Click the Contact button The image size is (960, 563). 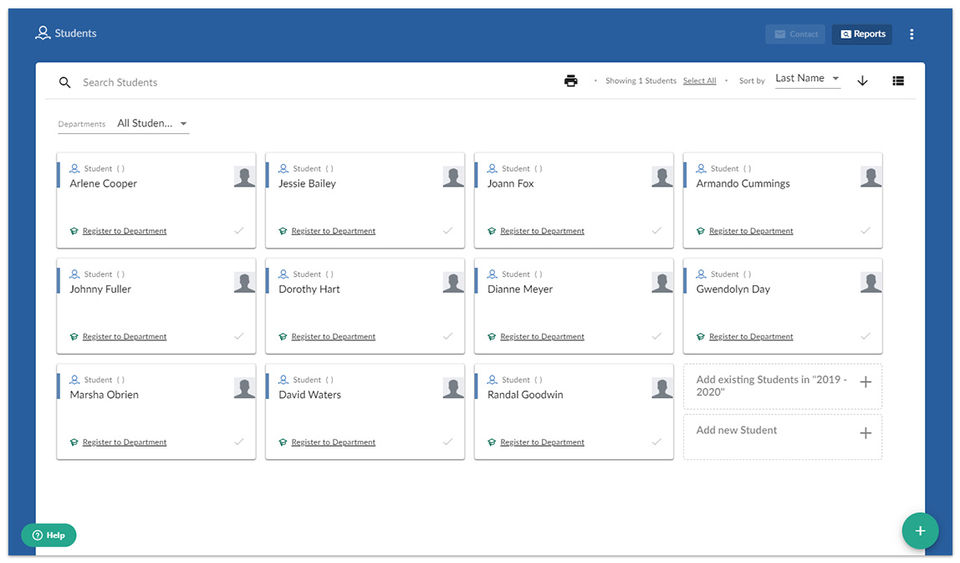click(795, 34)
